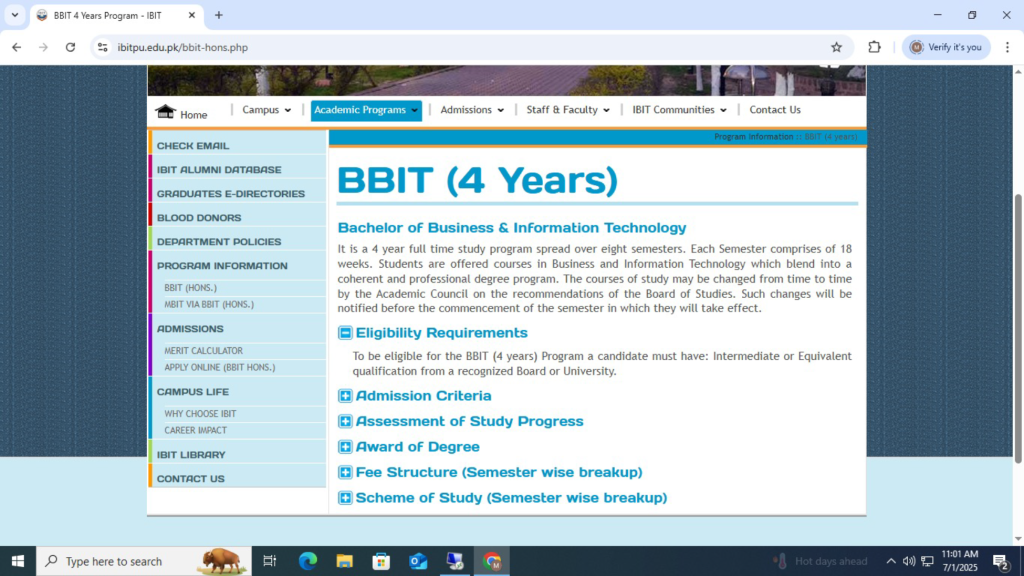
Task: Open Microsoft Store from taskbar
Action: coord(381,561)
